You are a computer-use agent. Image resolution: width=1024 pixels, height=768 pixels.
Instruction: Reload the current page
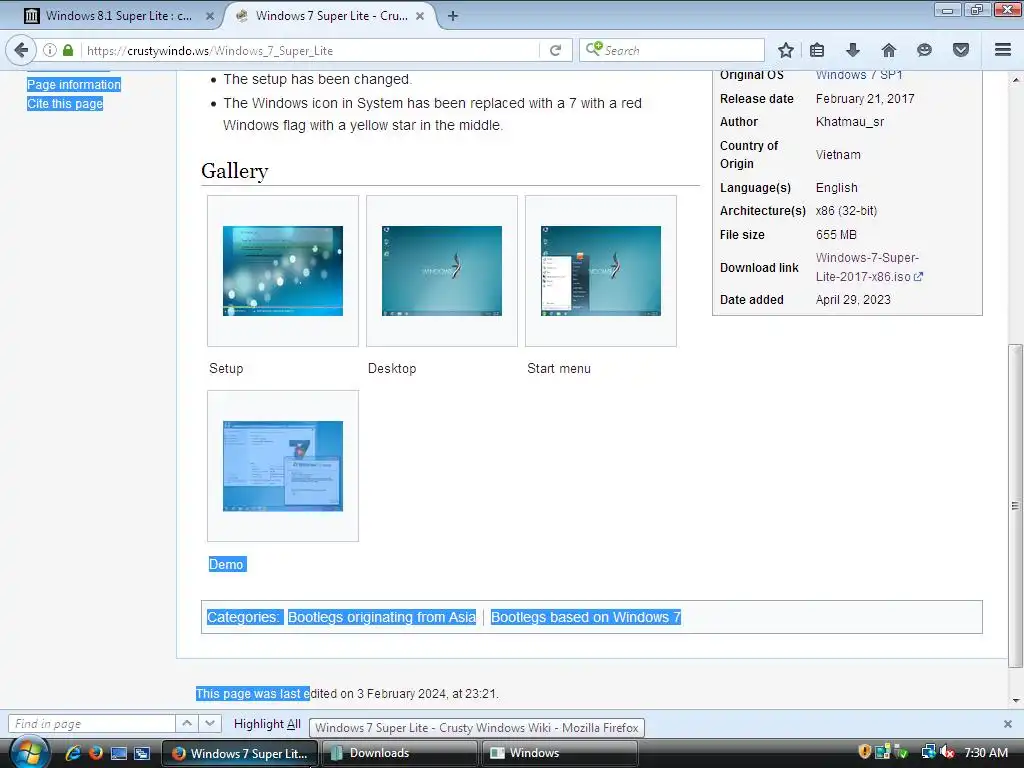(555, 50)
